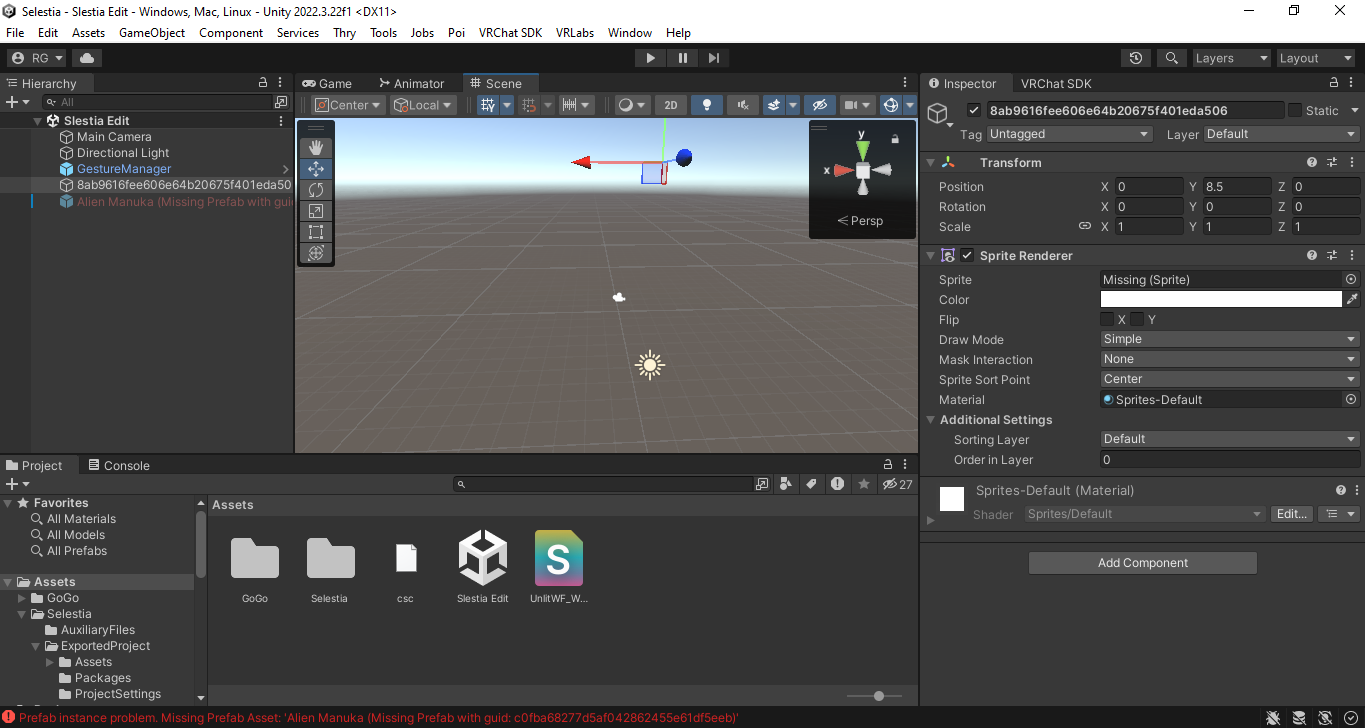Open Scene camera settings
The width and height of the screenshot is (1365, 728).
point(856,105)
